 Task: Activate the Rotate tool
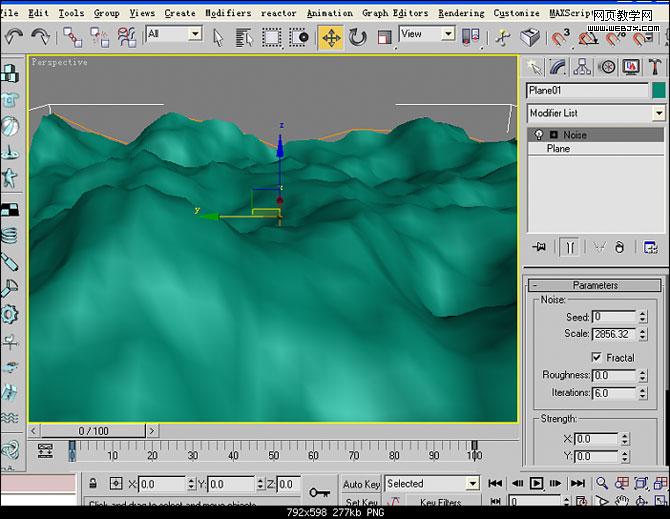click(357, 37)
